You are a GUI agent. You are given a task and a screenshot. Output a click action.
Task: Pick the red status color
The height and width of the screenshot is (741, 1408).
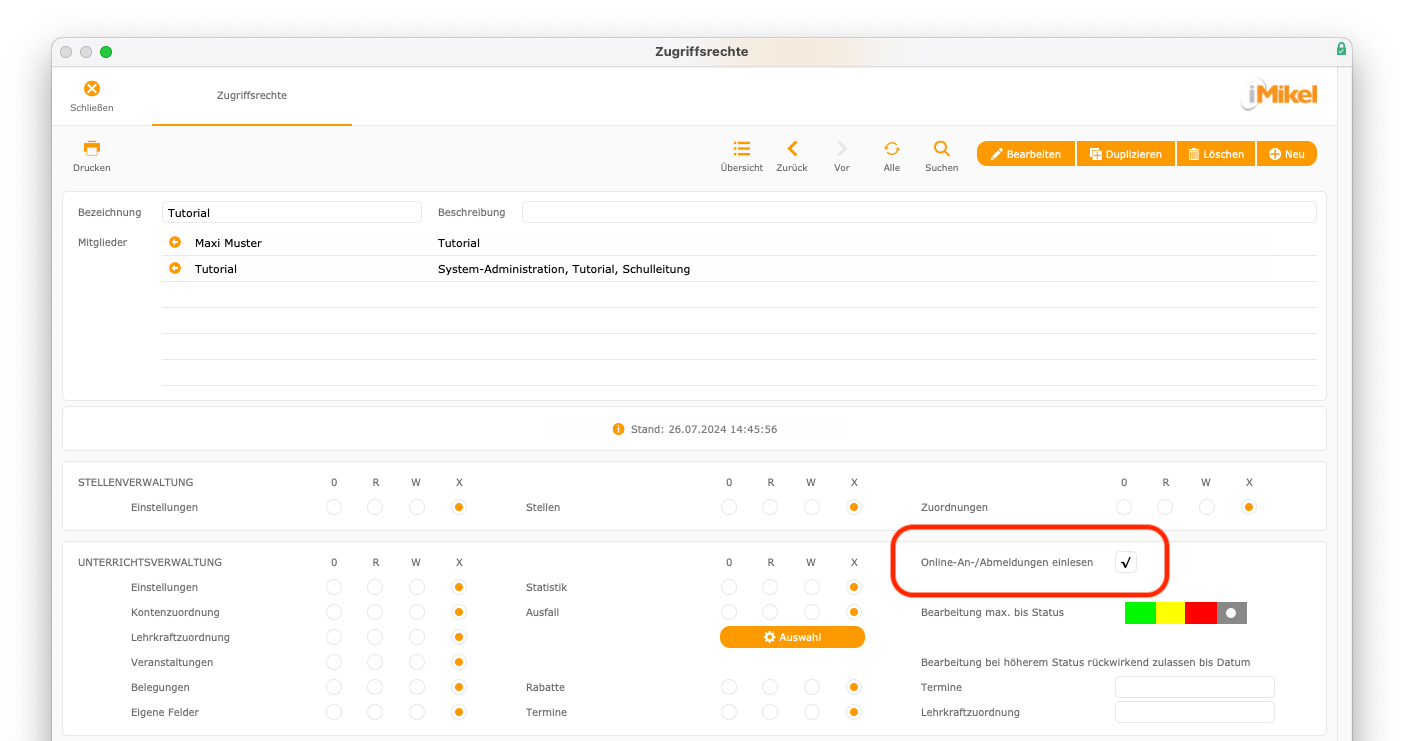(1201, 612)
